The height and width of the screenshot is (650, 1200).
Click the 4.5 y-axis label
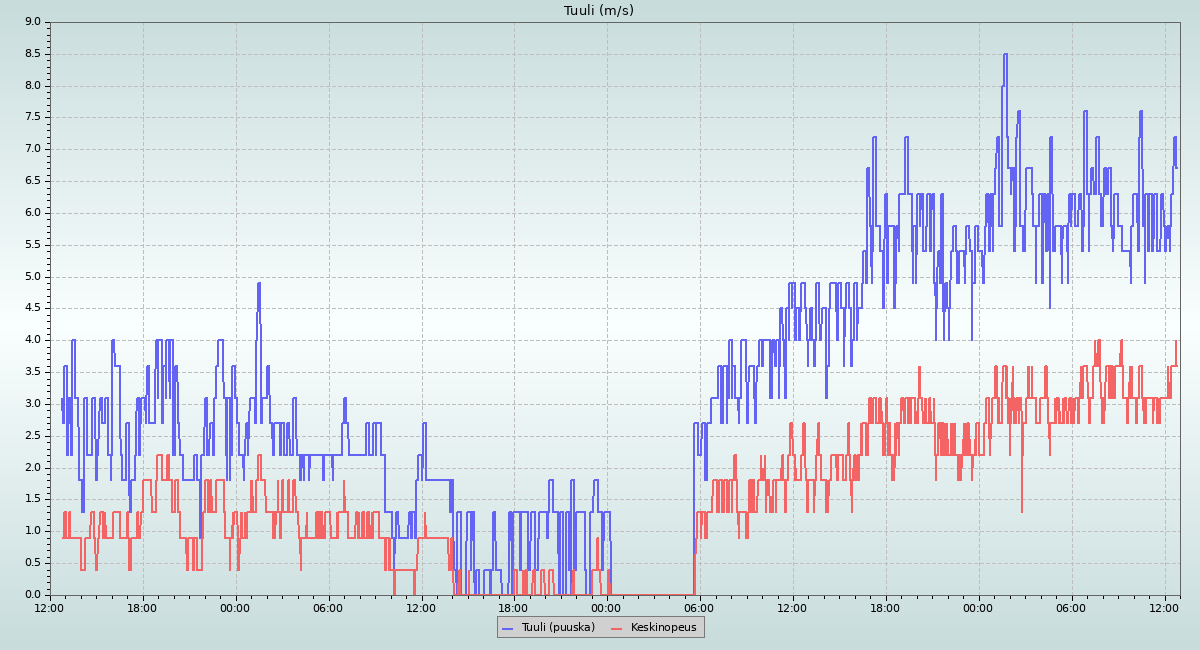point(33,308)
